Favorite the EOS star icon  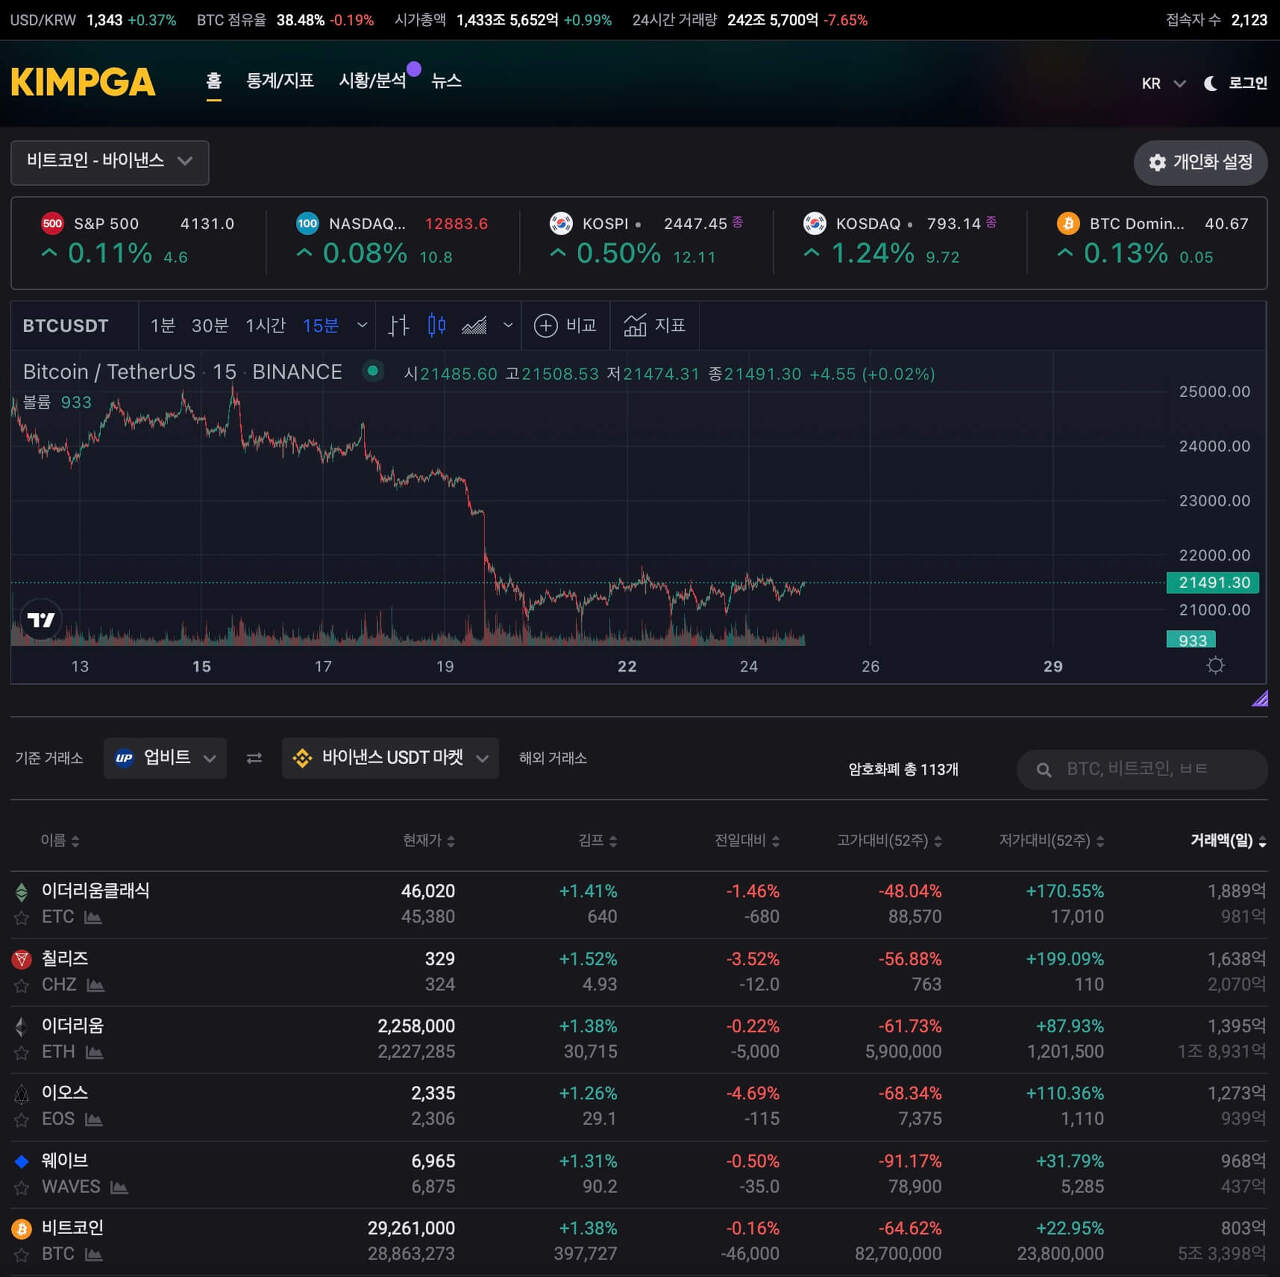[x=21, y=1119]
